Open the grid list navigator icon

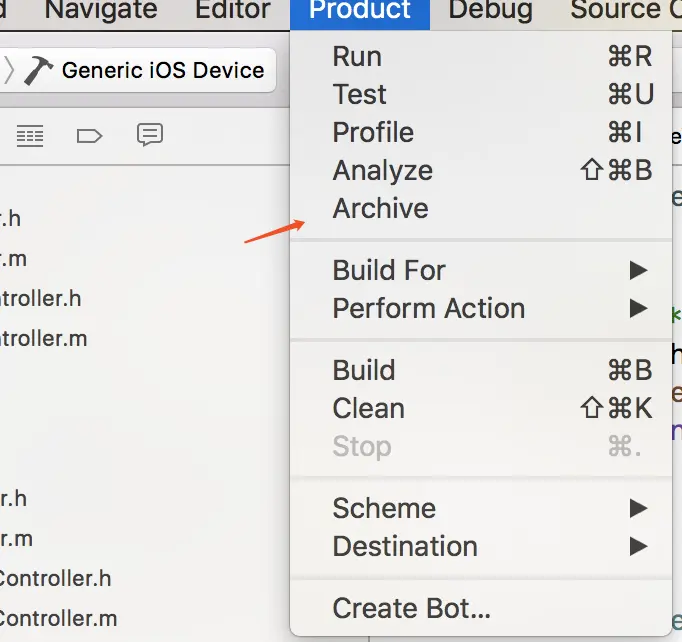30,136
